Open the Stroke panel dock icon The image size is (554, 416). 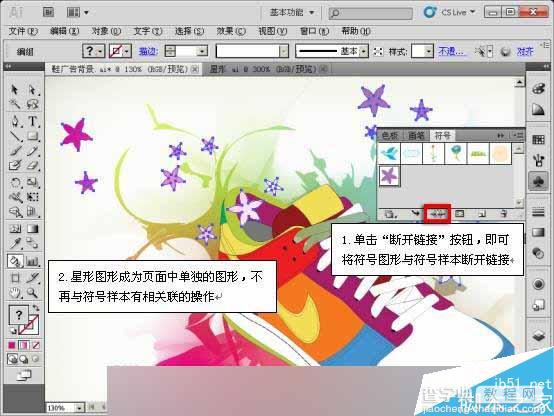[x=538, y=212]
